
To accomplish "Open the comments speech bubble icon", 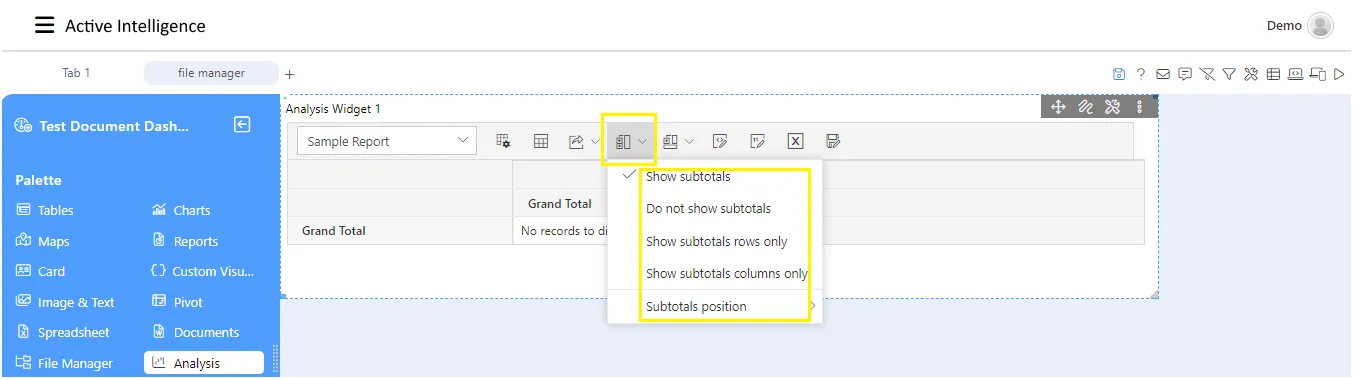I will 1185,74.
